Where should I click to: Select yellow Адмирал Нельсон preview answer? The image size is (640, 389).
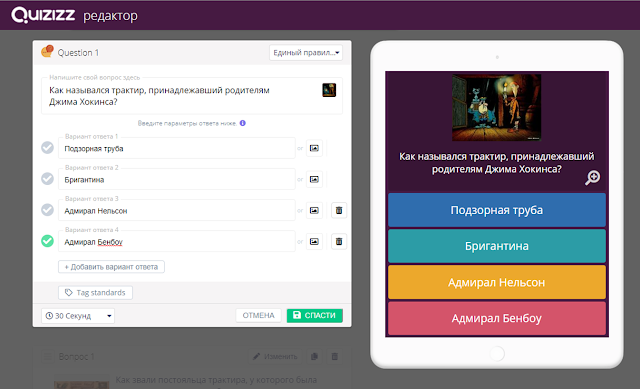[x=497, y=282]
